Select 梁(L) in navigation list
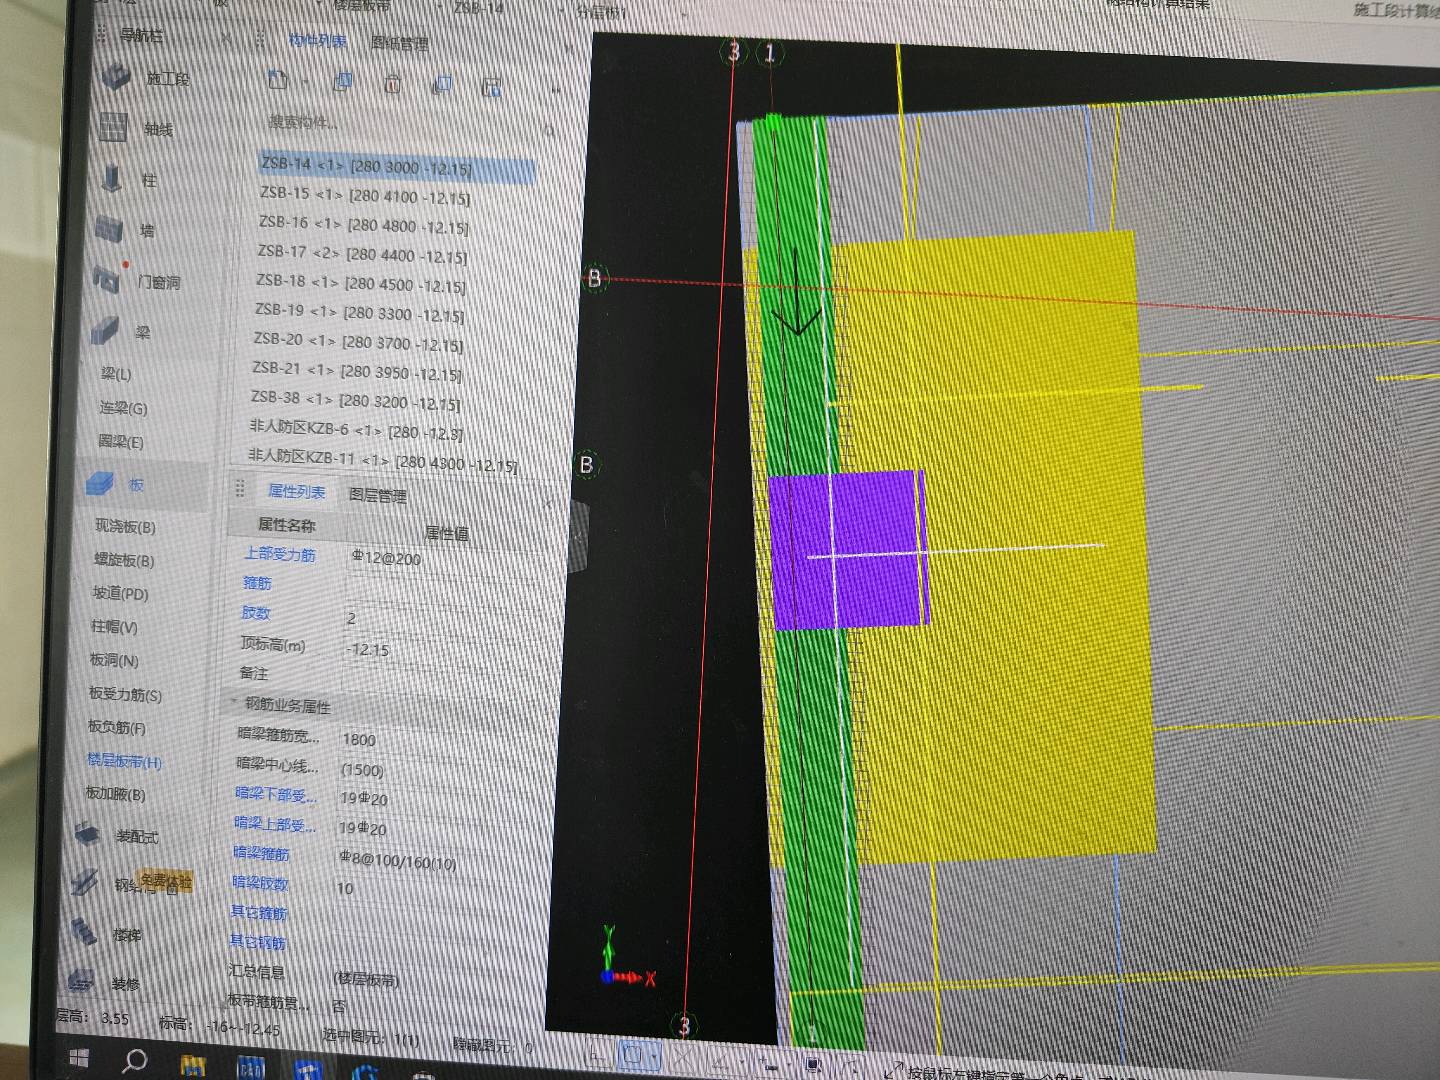 click(x=116, y=374)
